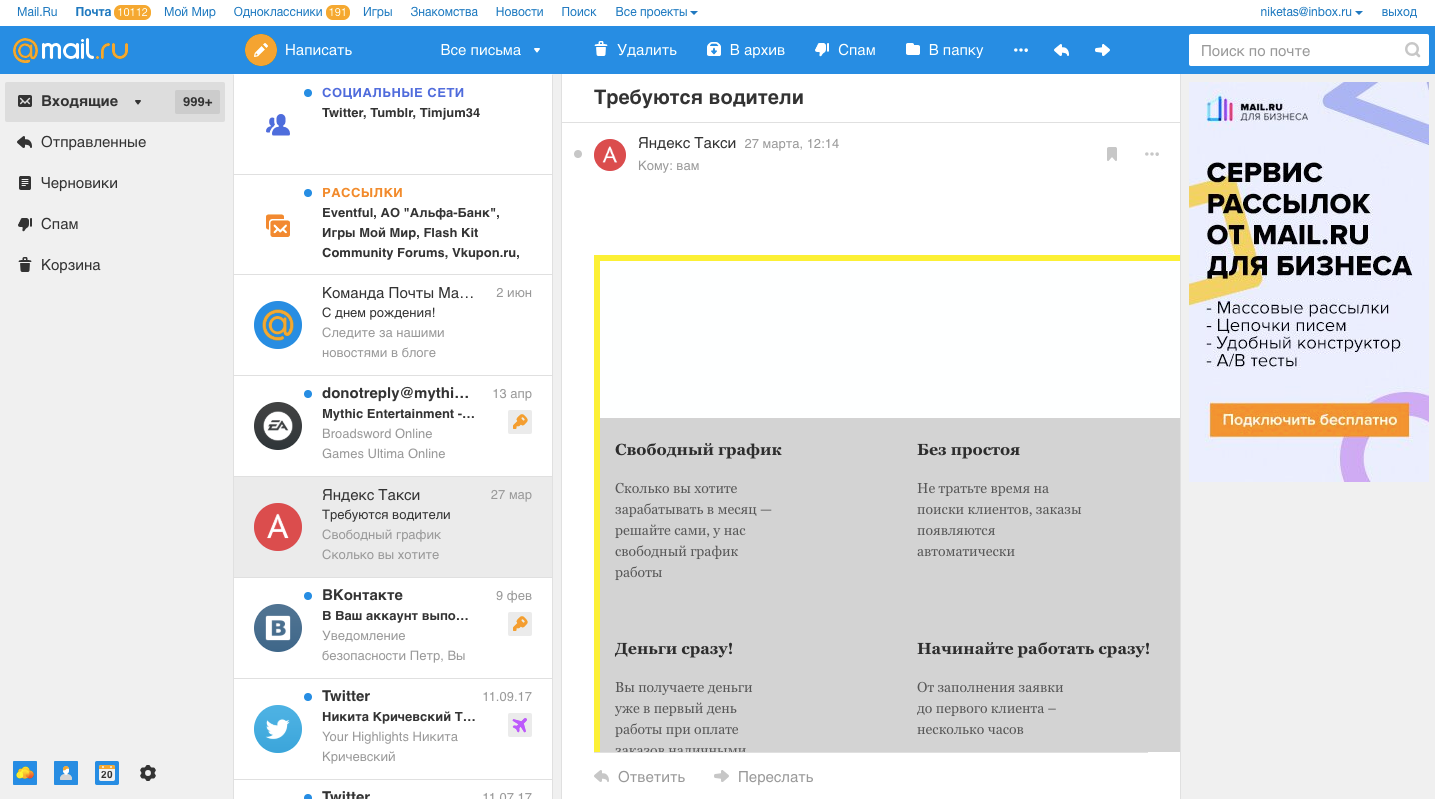The image size is (1435, 799).
Task: Click Подключить бесплатно ad button
Action: pos(1309,420)
